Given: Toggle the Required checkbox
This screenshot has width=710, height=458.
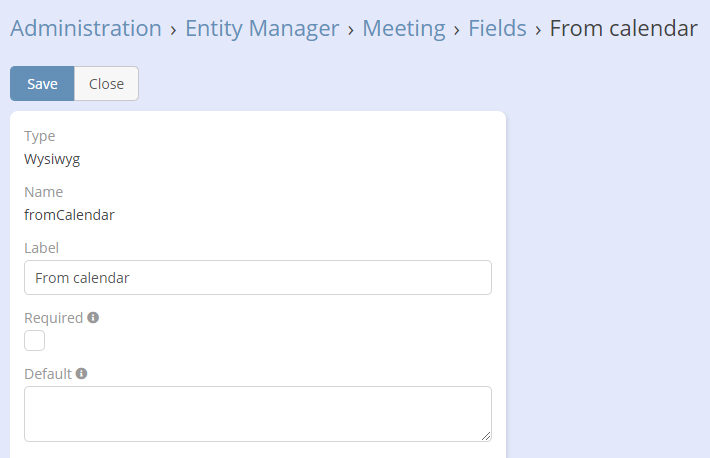Looking at the screenshot, I should click(35, 341).
